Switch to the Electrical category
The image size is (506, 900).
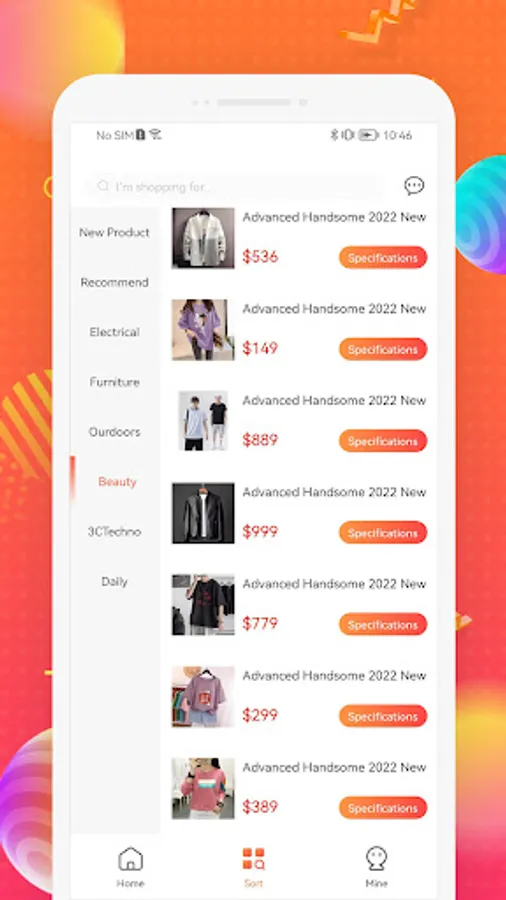click(x=114, y=332)
